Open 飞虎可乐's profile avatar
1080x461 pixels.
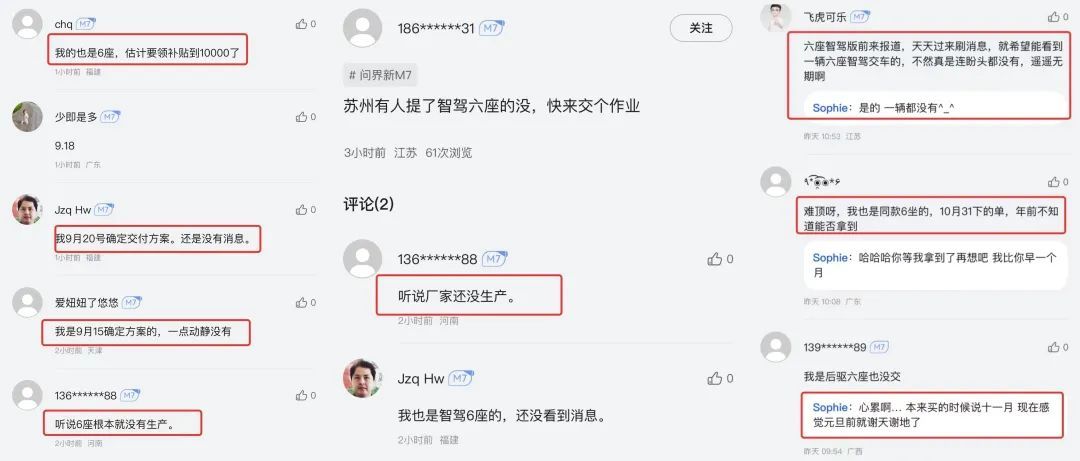(776, 17)
